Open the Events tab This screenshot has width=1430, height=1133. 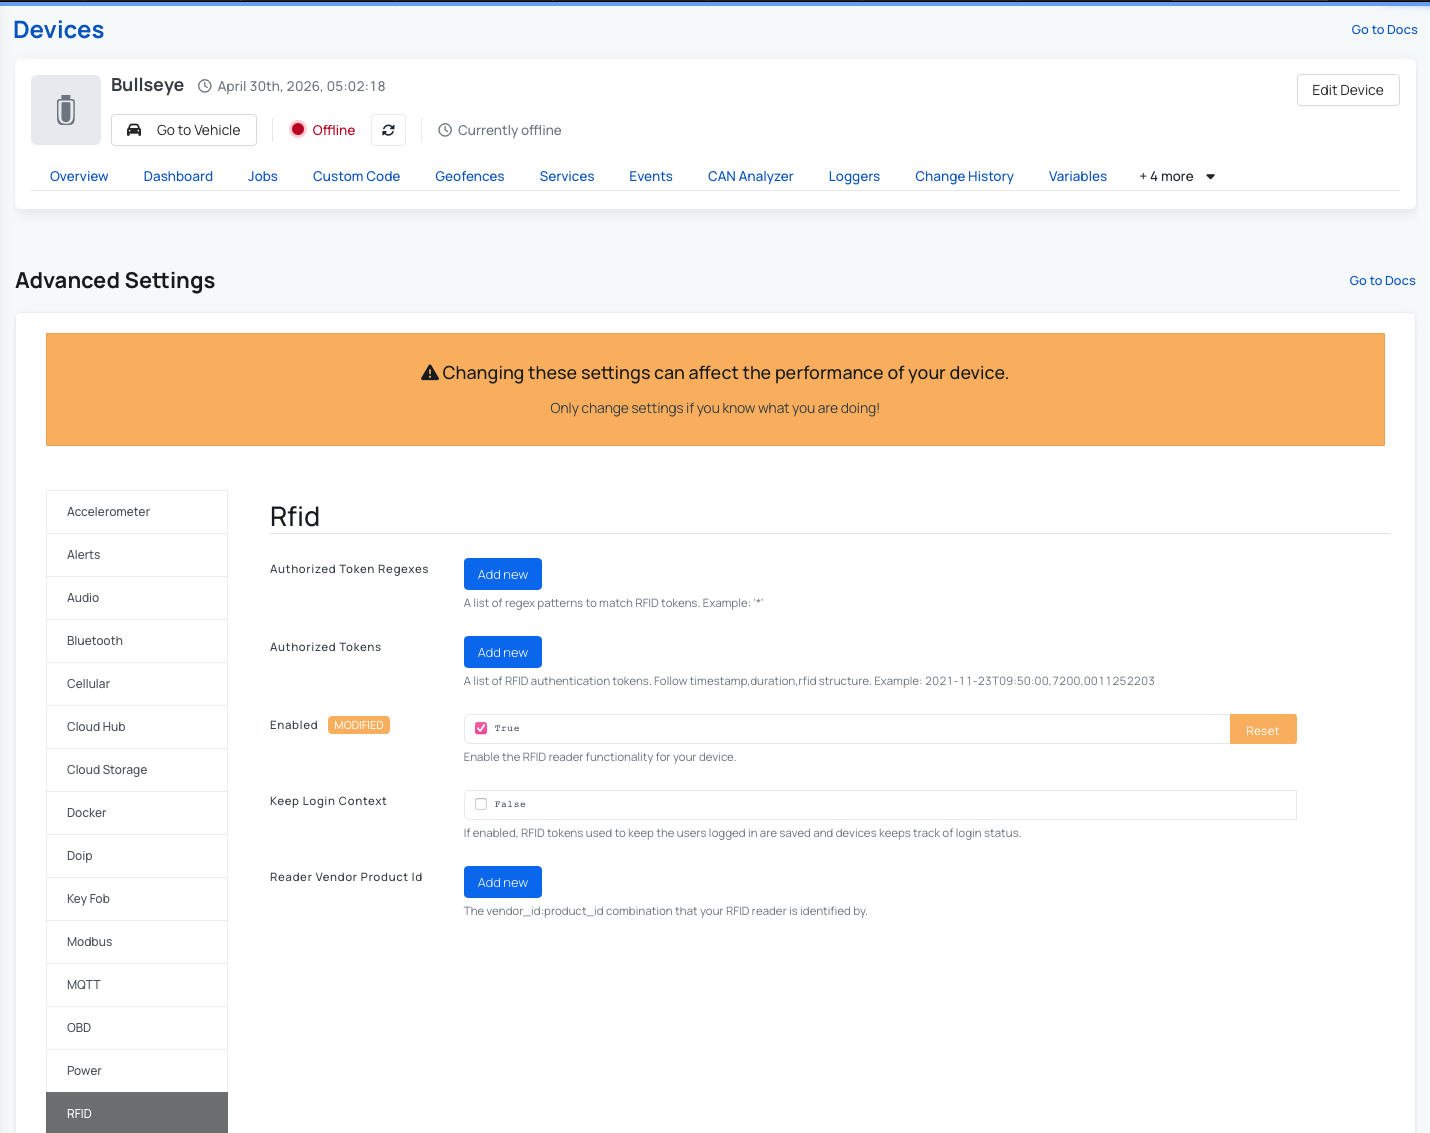tap(651, 176)
